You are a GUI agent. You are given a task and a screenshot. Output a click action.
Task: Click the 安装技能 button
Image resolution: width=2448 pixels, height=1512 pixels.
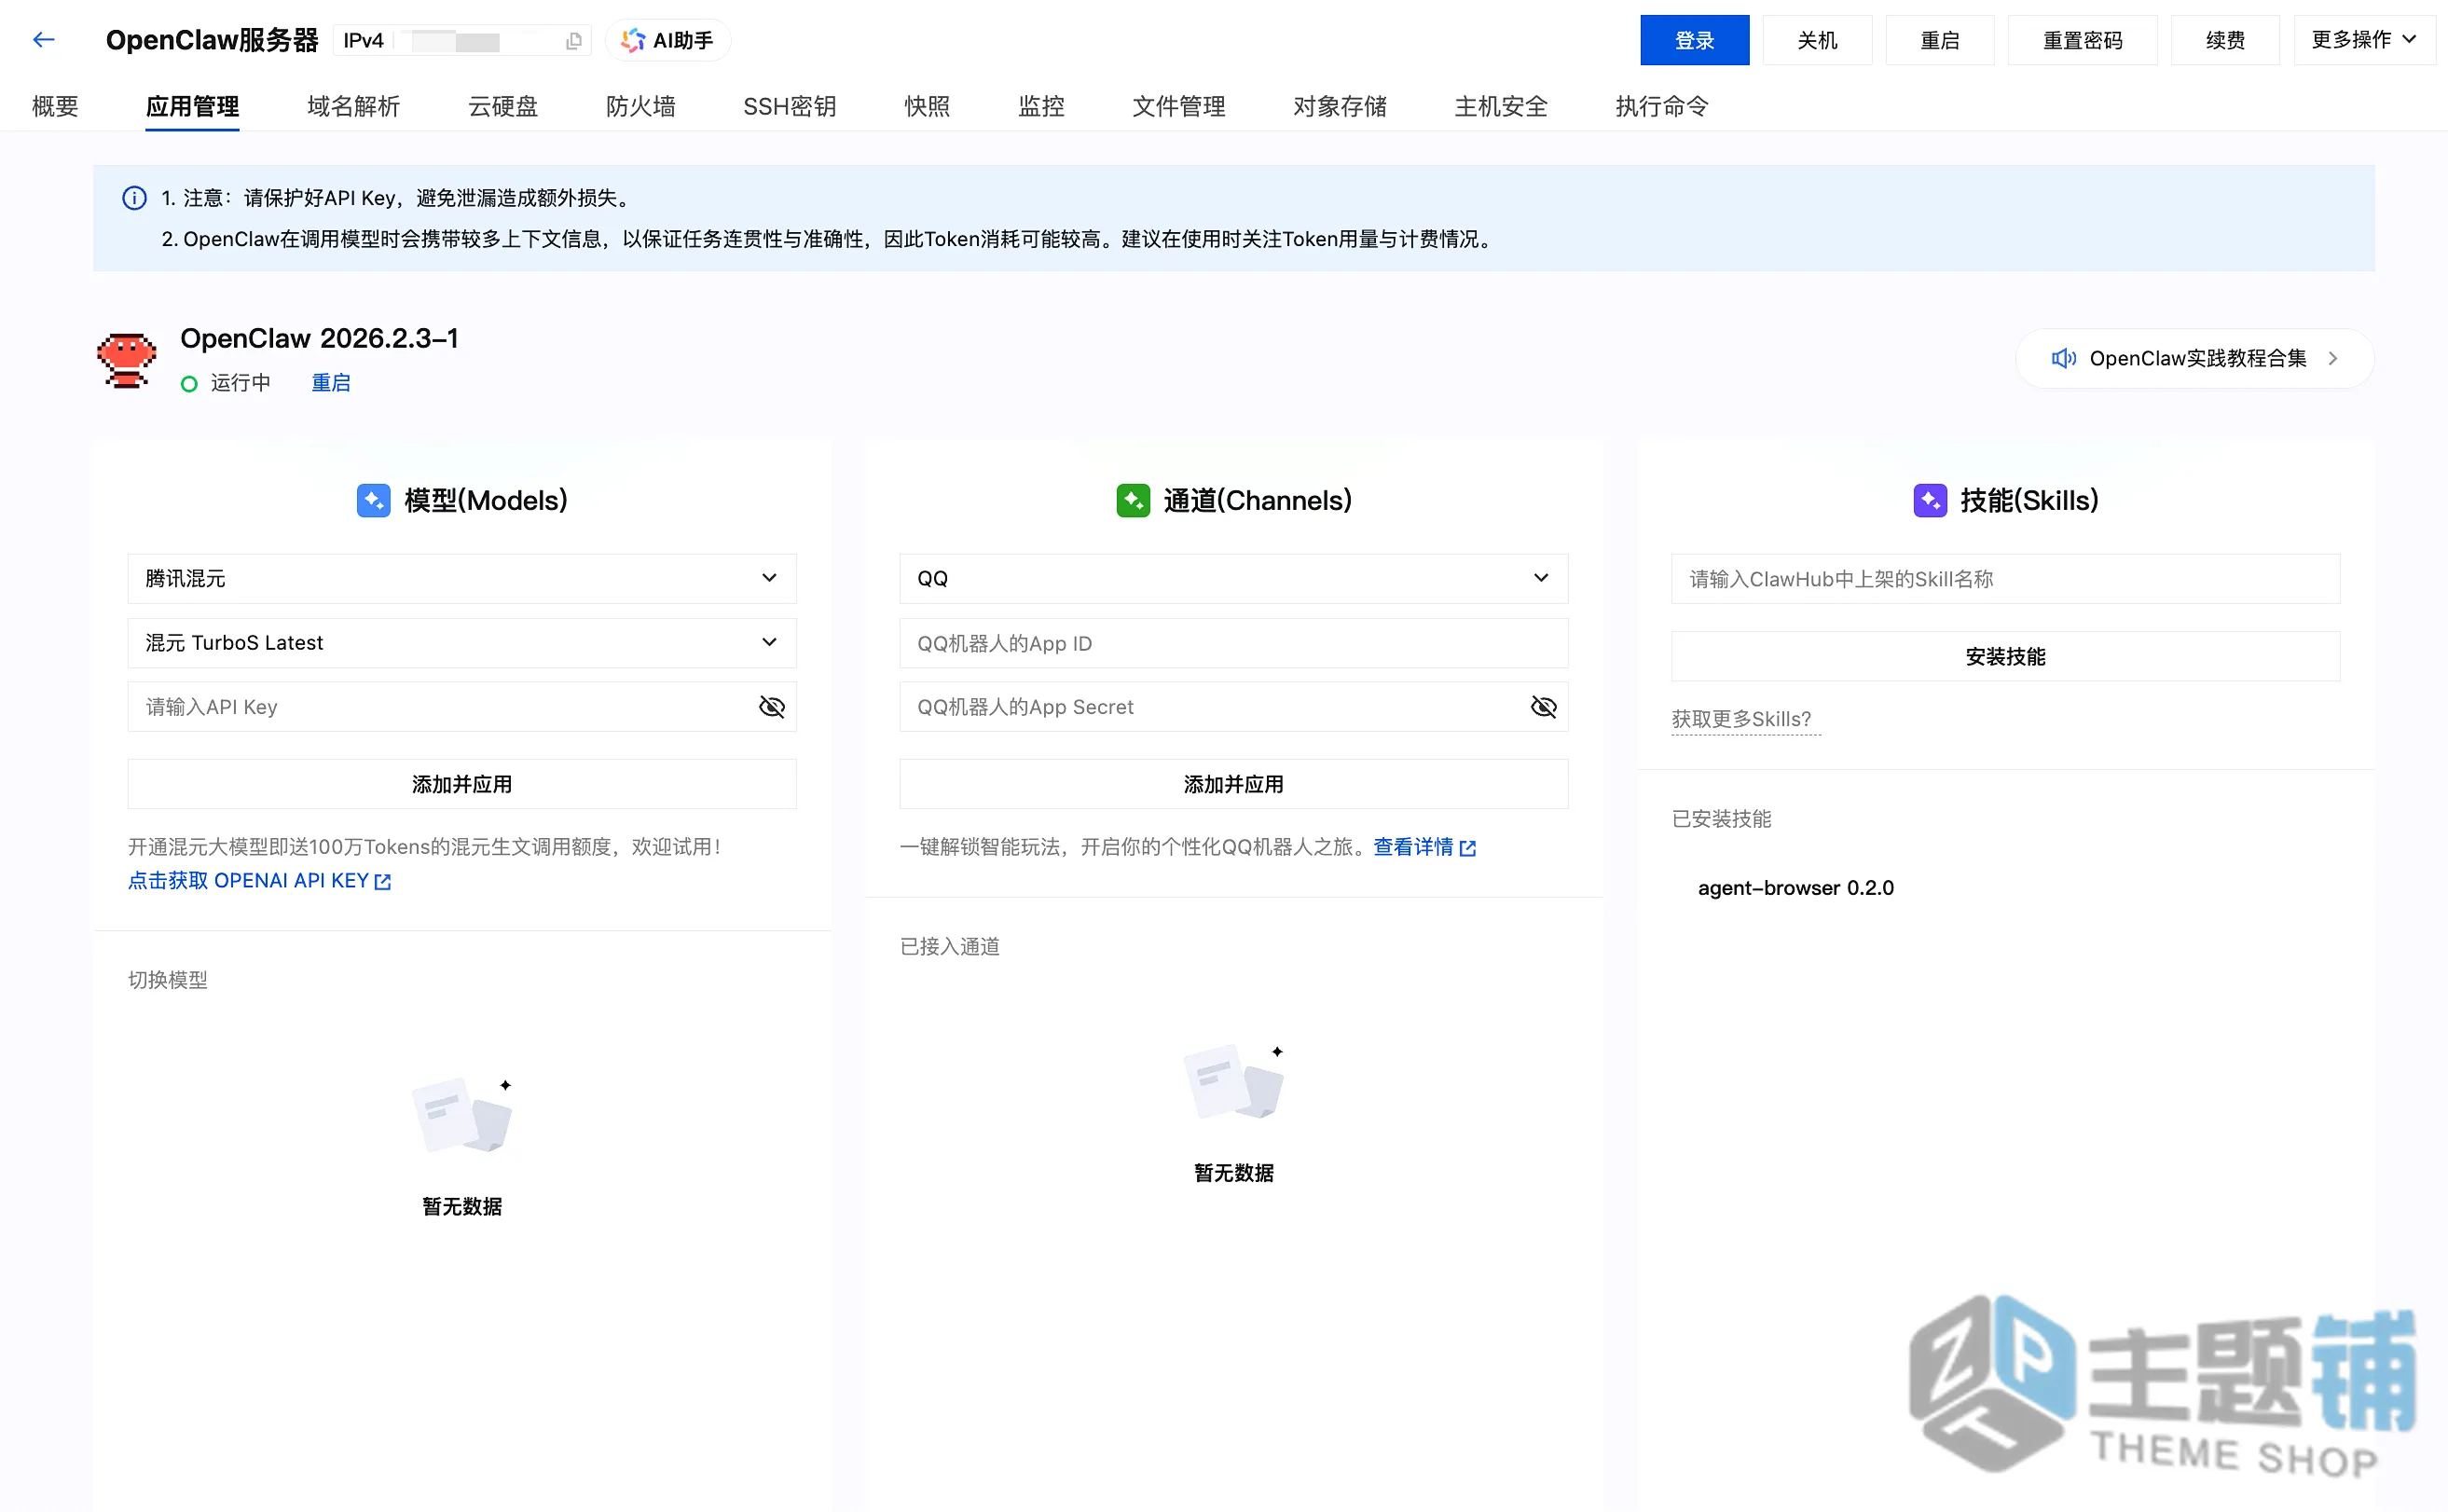tap(2006, 656)
